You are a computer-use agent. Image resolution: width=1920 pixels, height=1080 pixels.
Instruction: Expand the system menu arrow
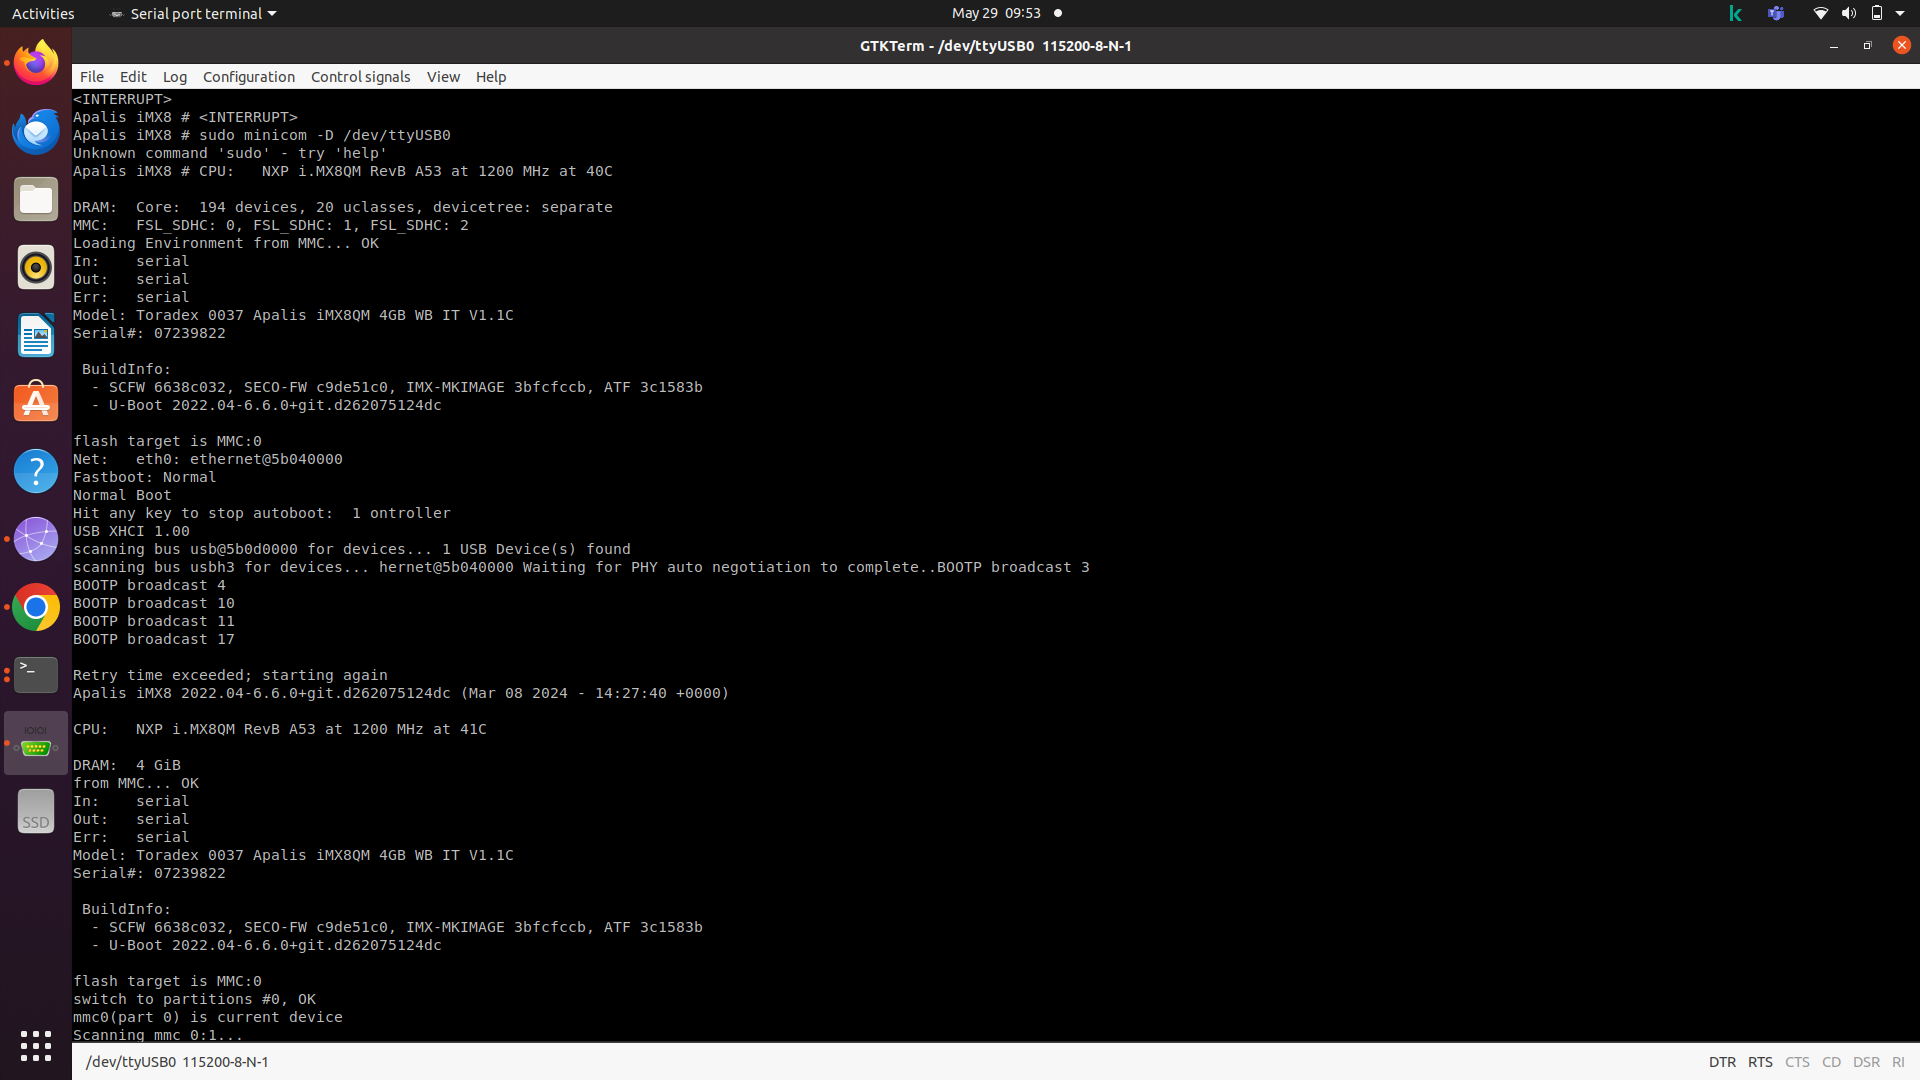(x=1900, y=13)
